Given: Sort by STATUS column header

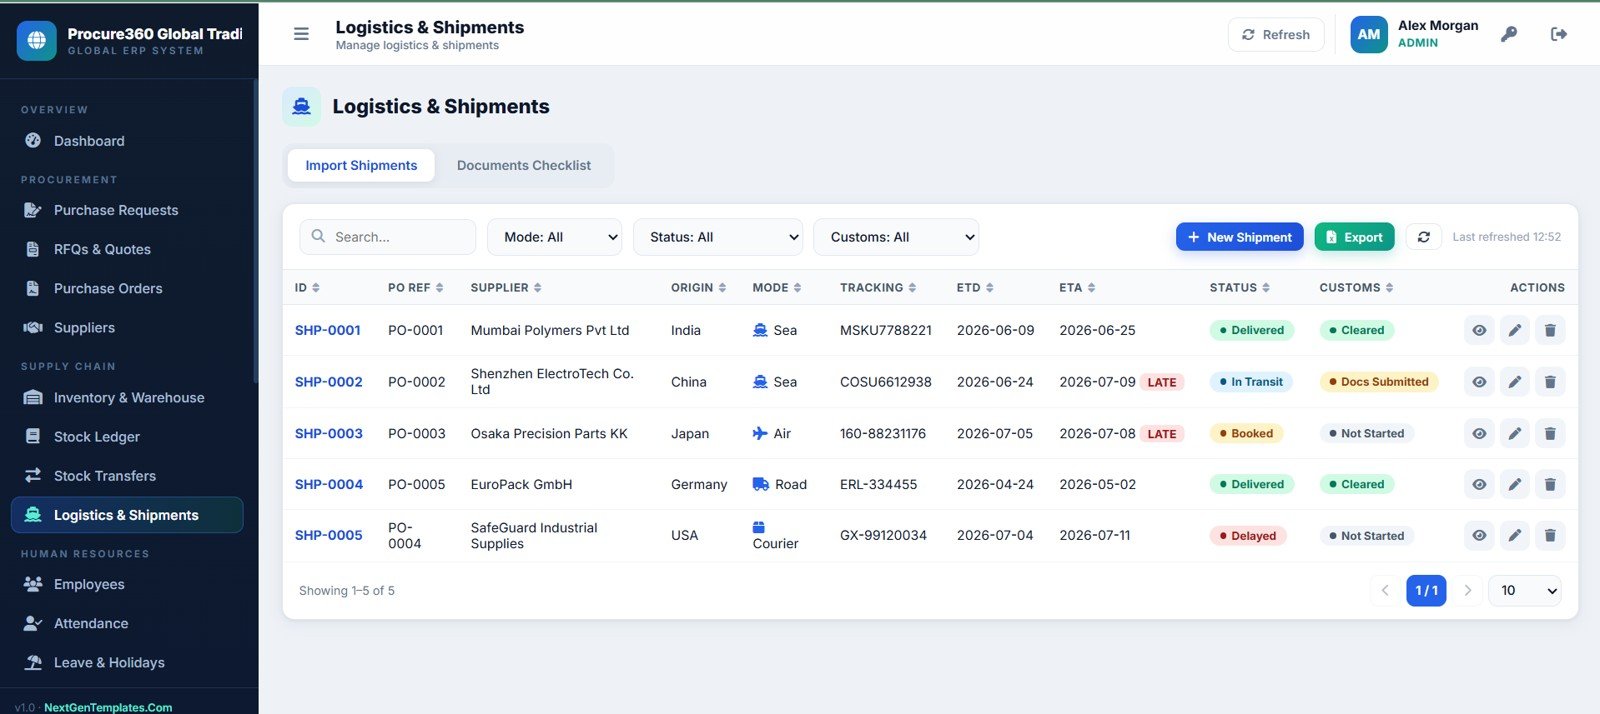Looking at the screenshot, I should 1240,287.
